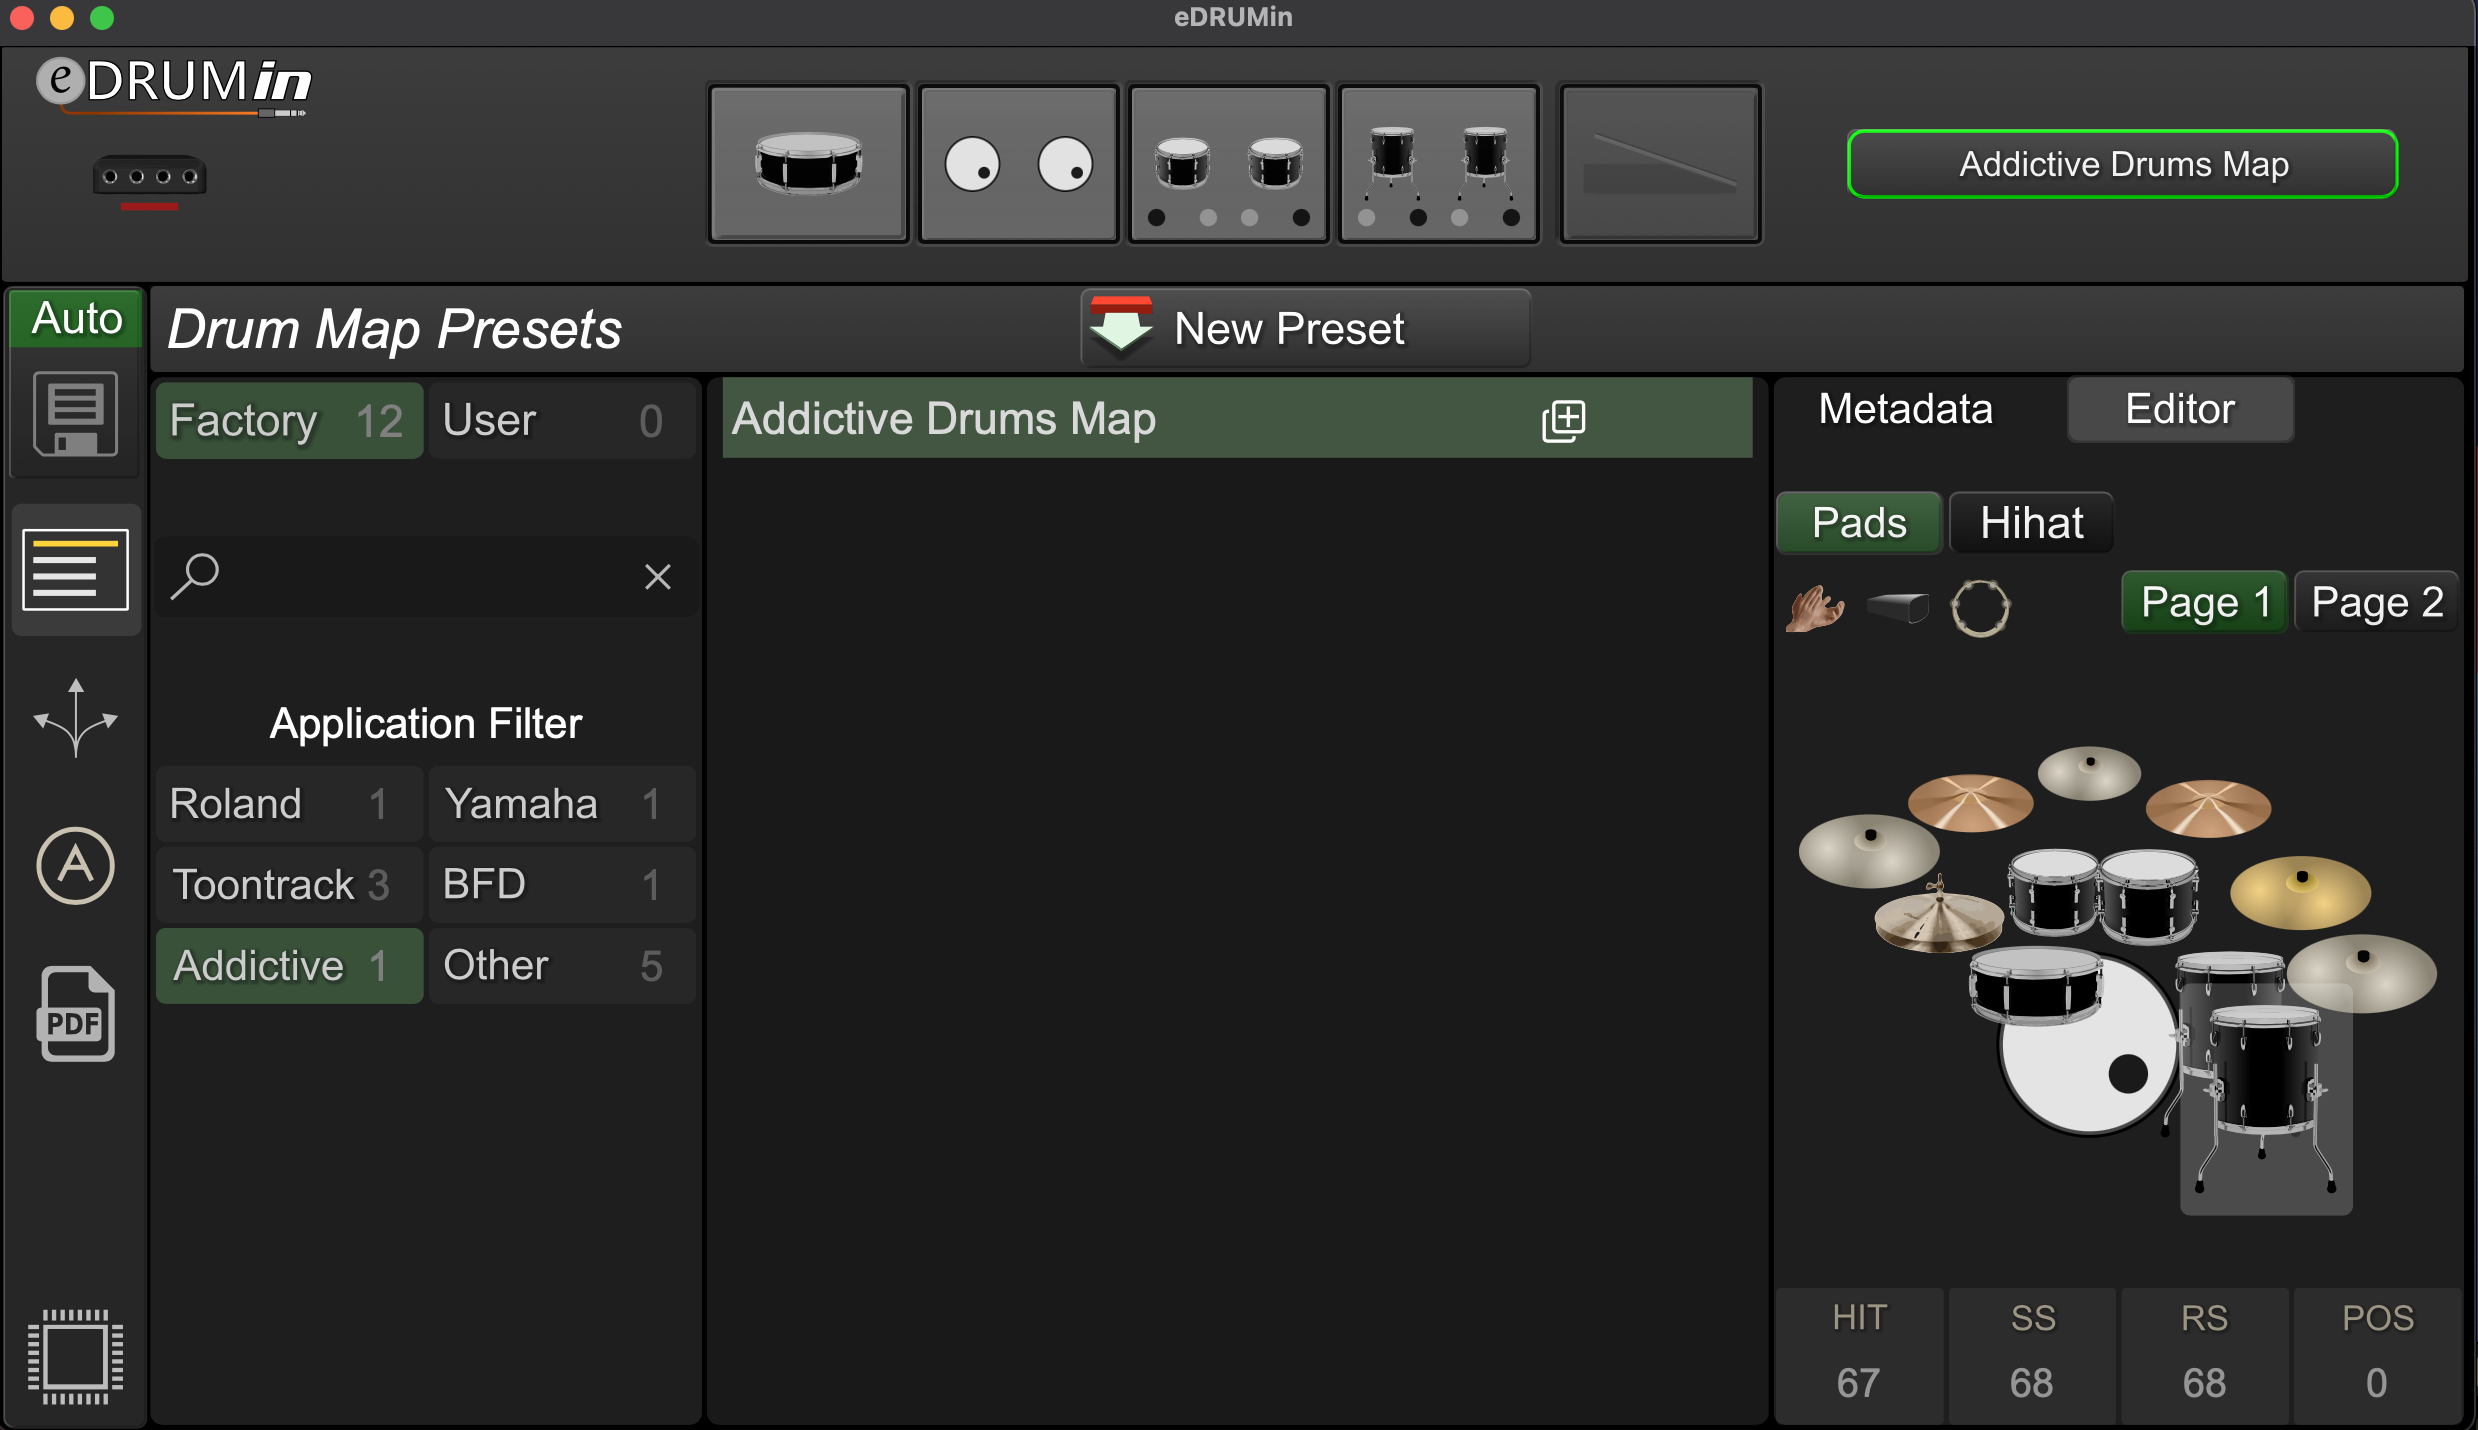The image size is (2478, 1430).
Task: Click the eDRUMin device icon
Action: 149,180
